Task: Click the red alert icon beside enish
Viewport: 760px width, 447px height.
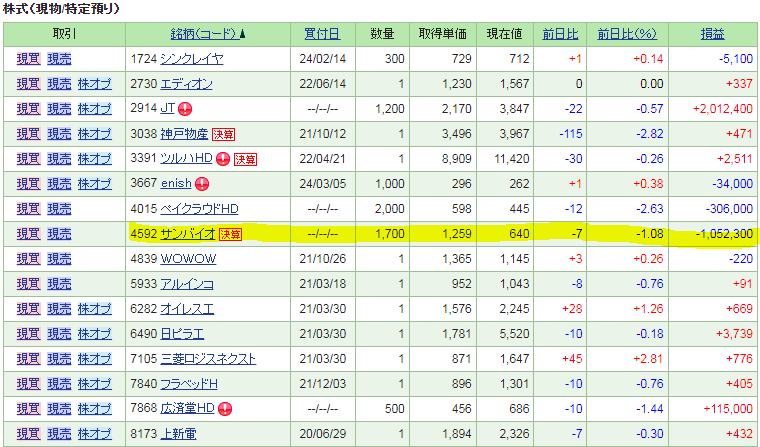Action: click(x=202, y=184)
